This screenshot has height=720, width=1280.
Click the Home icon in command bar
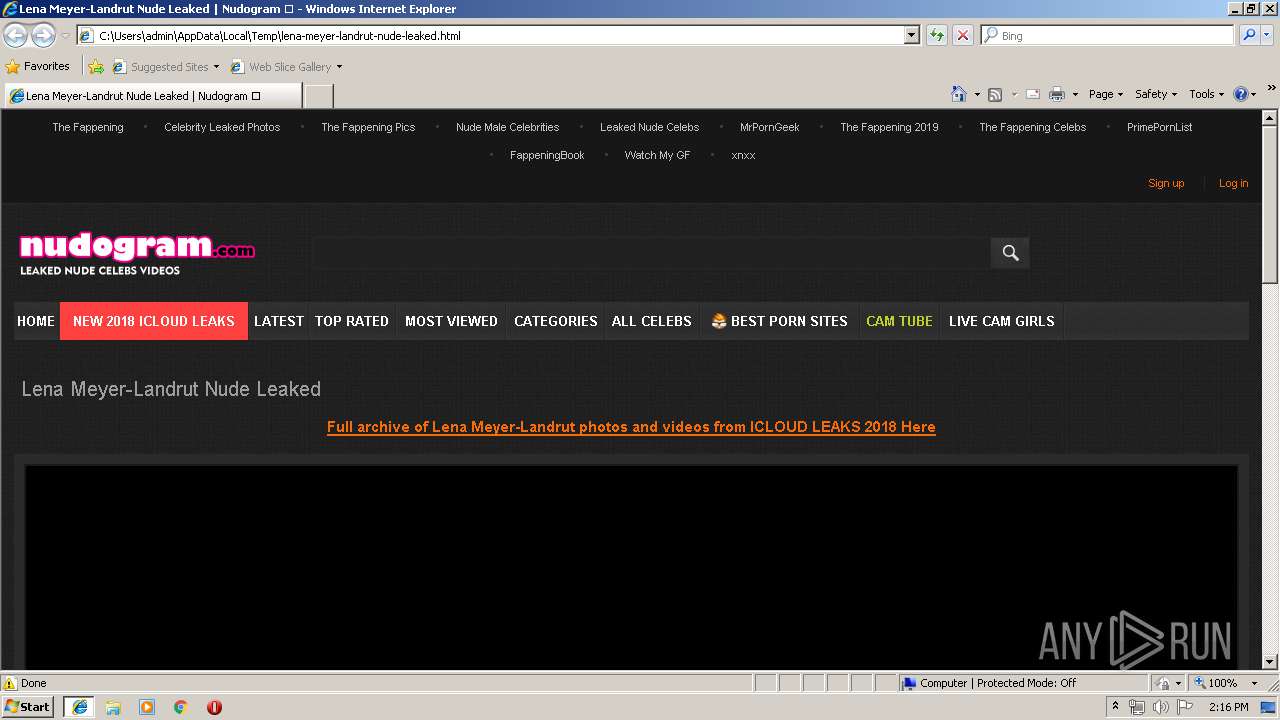(959, 94)
